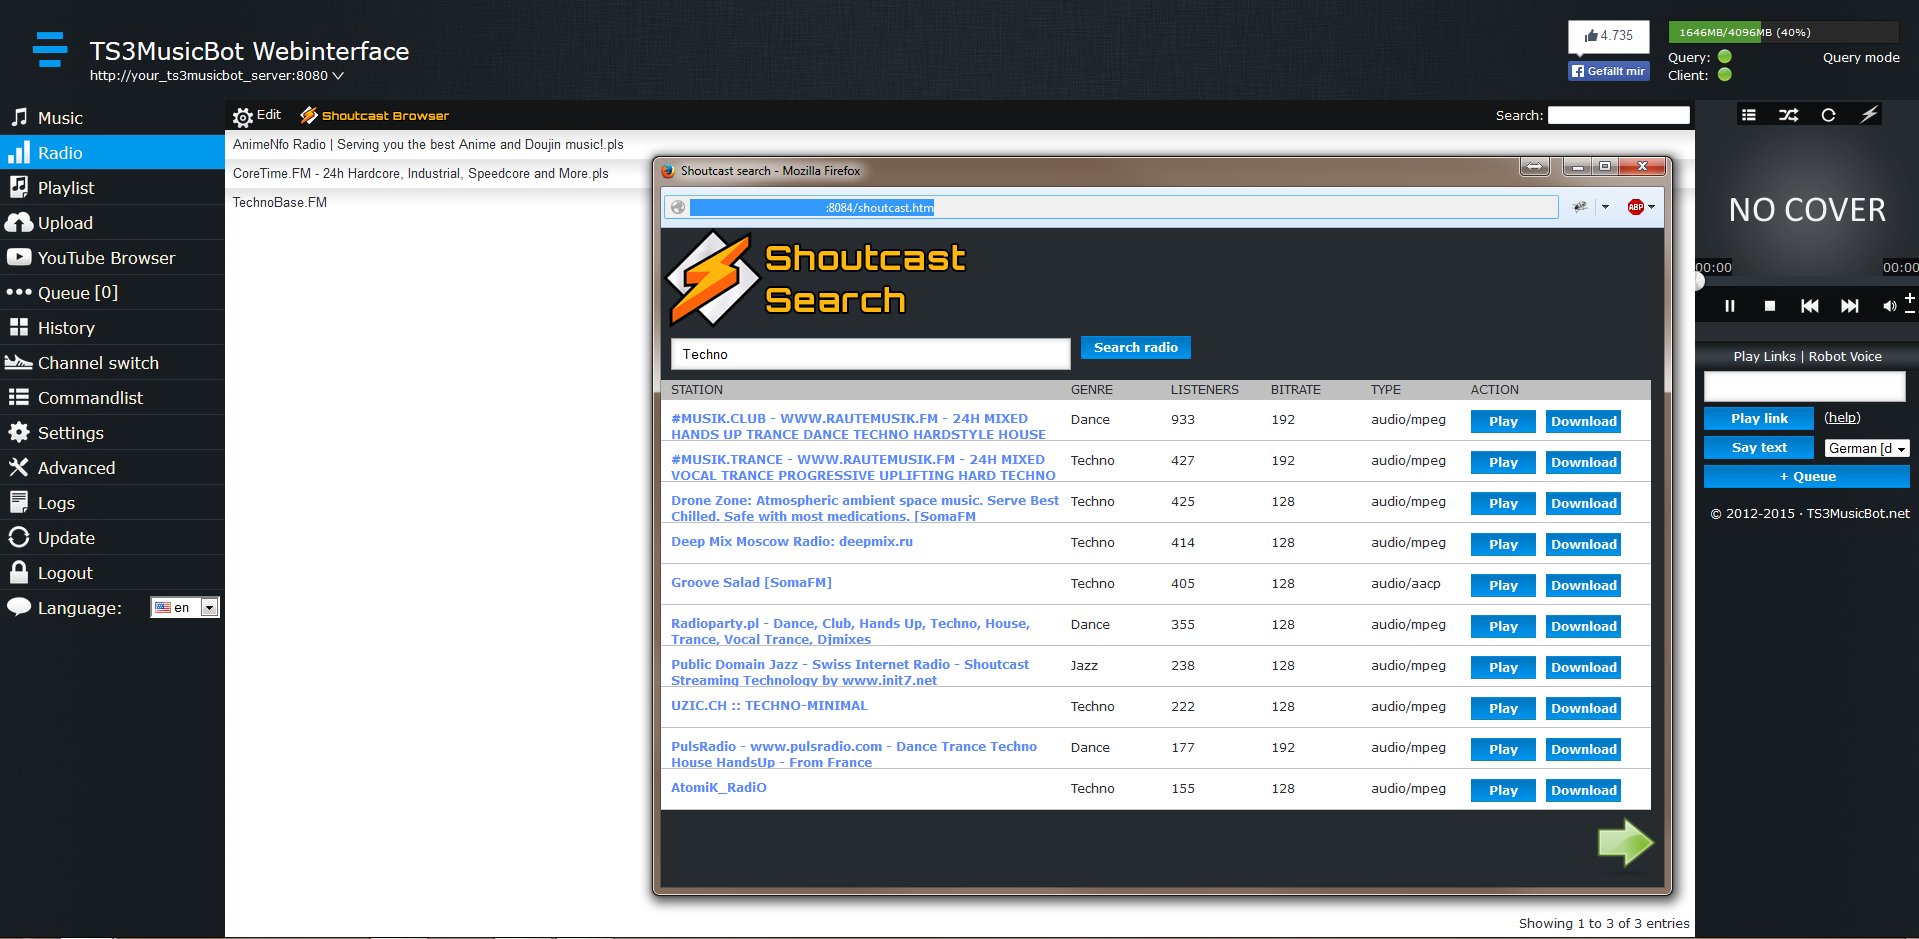Open the Adblock Plus ABP icon menu
Image resolution: width=1919 pixels, height=939 pixels.
click(x=1640, y=207)
